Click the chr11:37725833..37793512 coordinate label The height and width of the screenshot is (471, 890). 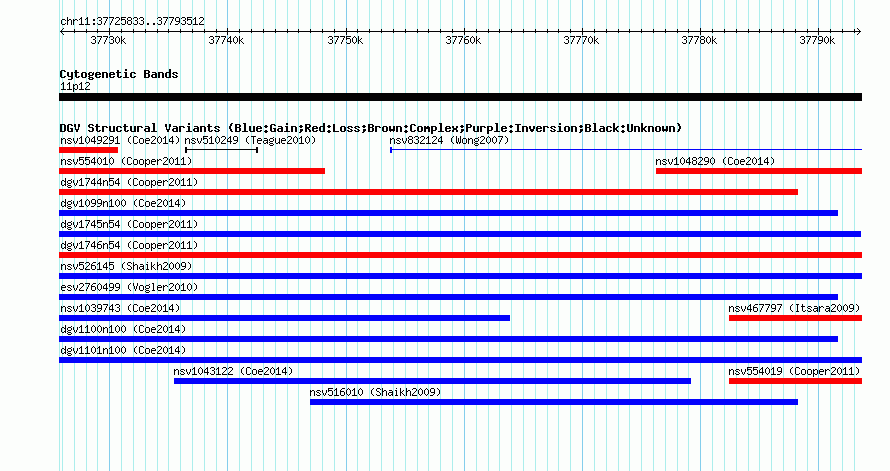pyautogui.click(x=132, y=21)
